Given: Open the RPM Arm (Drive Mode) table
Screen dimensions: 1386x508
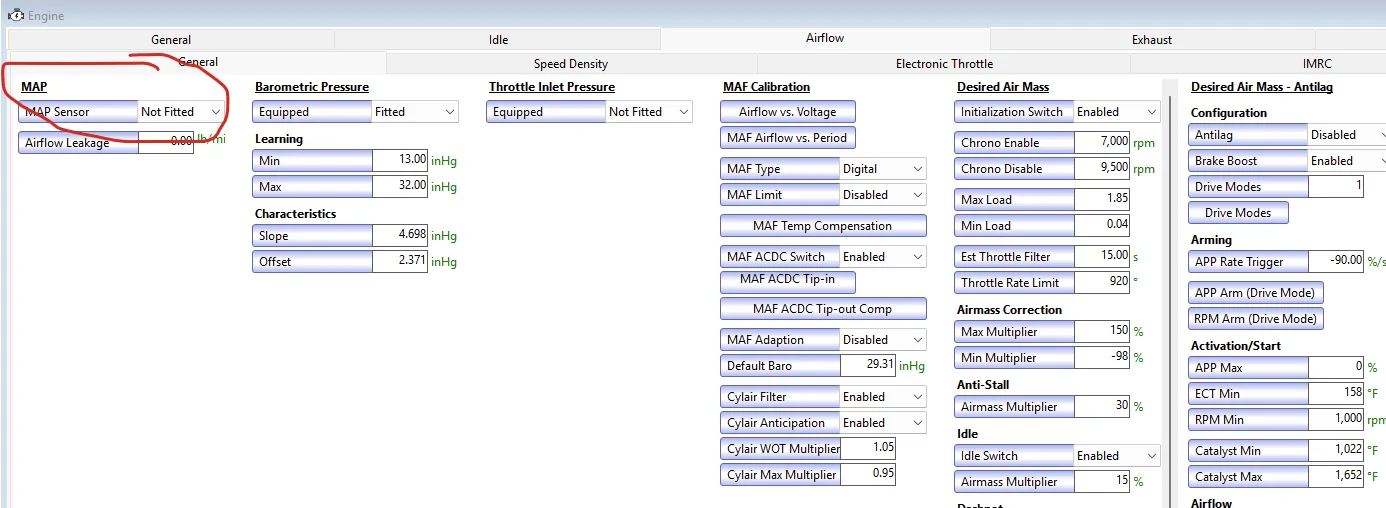Looking at the screenshot, I should coord(1256,319).
